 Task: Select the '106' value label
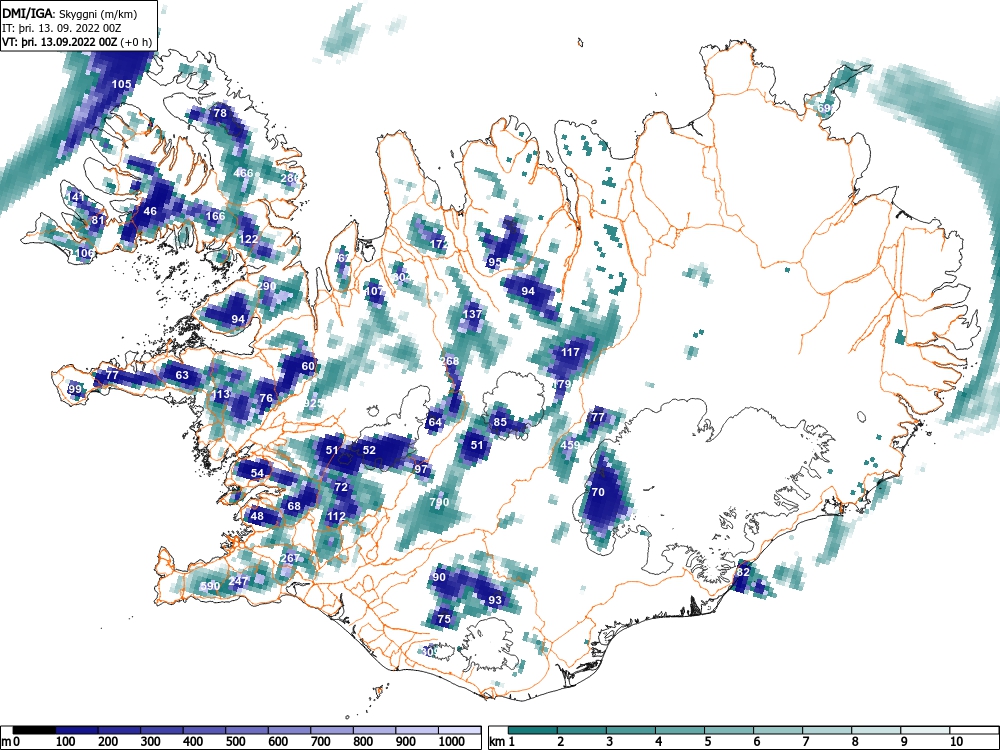(85, 253)
